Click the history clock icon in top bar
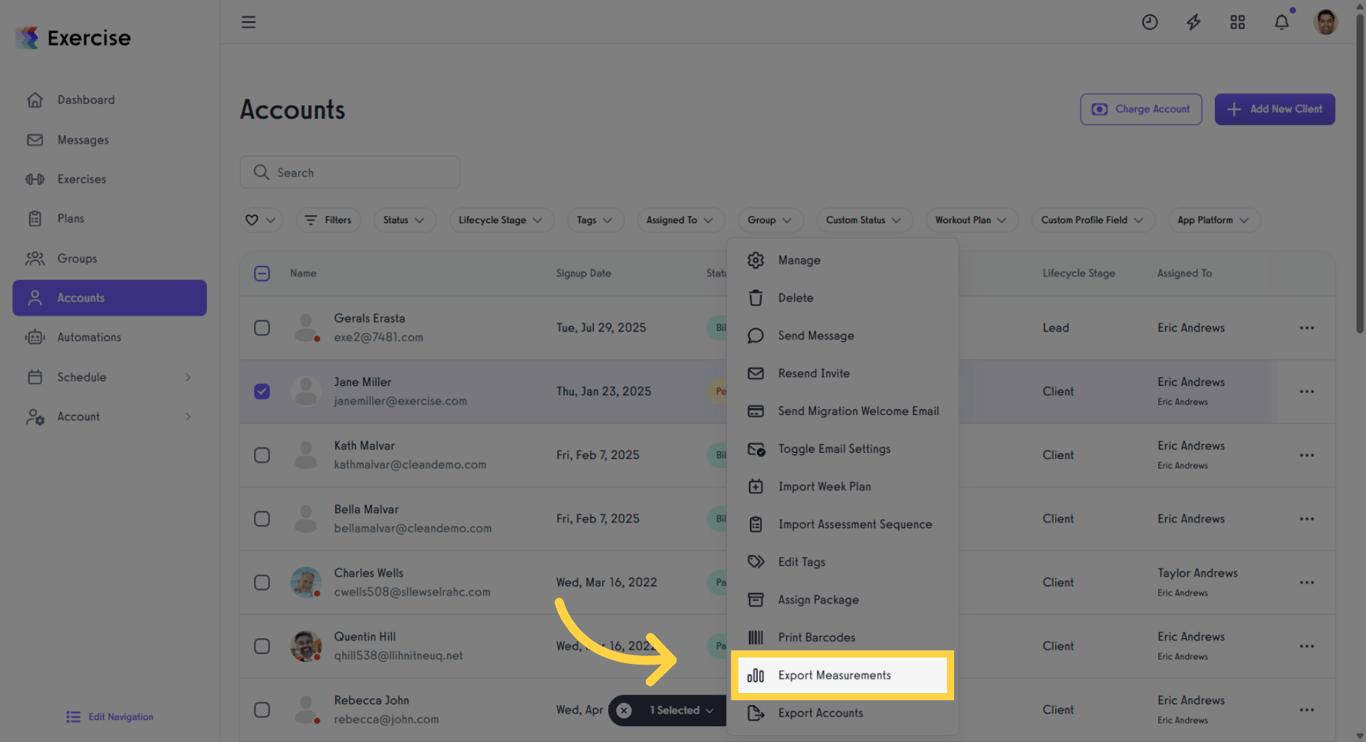 pos(1149,21)
